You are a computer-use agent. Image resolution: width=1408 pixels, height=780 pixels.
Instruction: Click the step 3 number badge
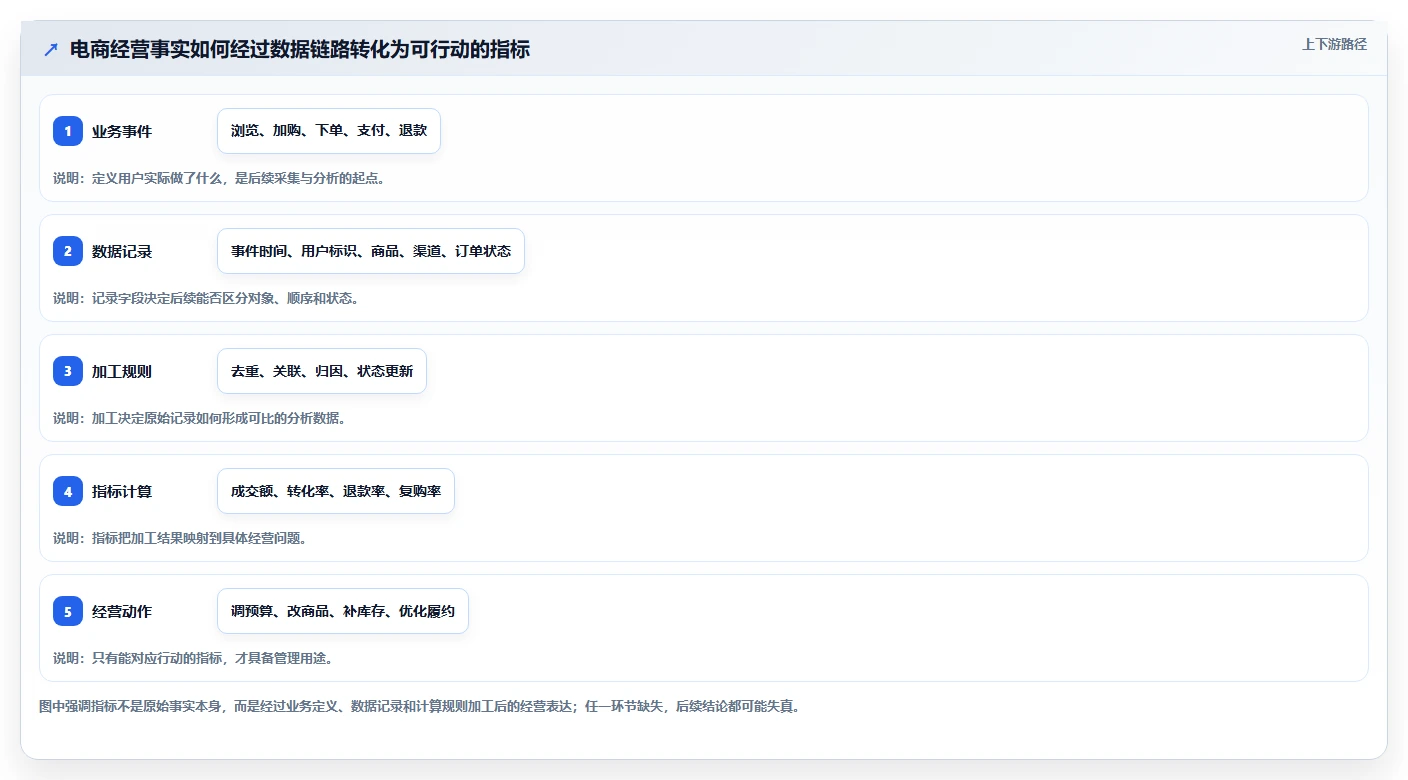pyautogui.click(x=68, y=371)
